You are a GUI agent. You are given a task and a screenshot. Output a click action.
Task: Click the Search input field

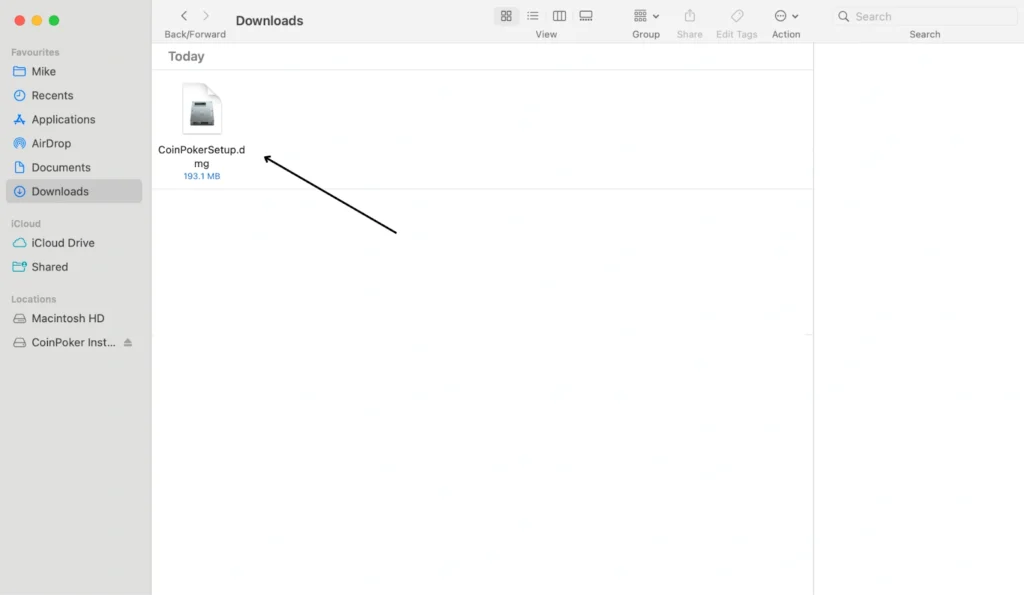[x=930, y=16]
